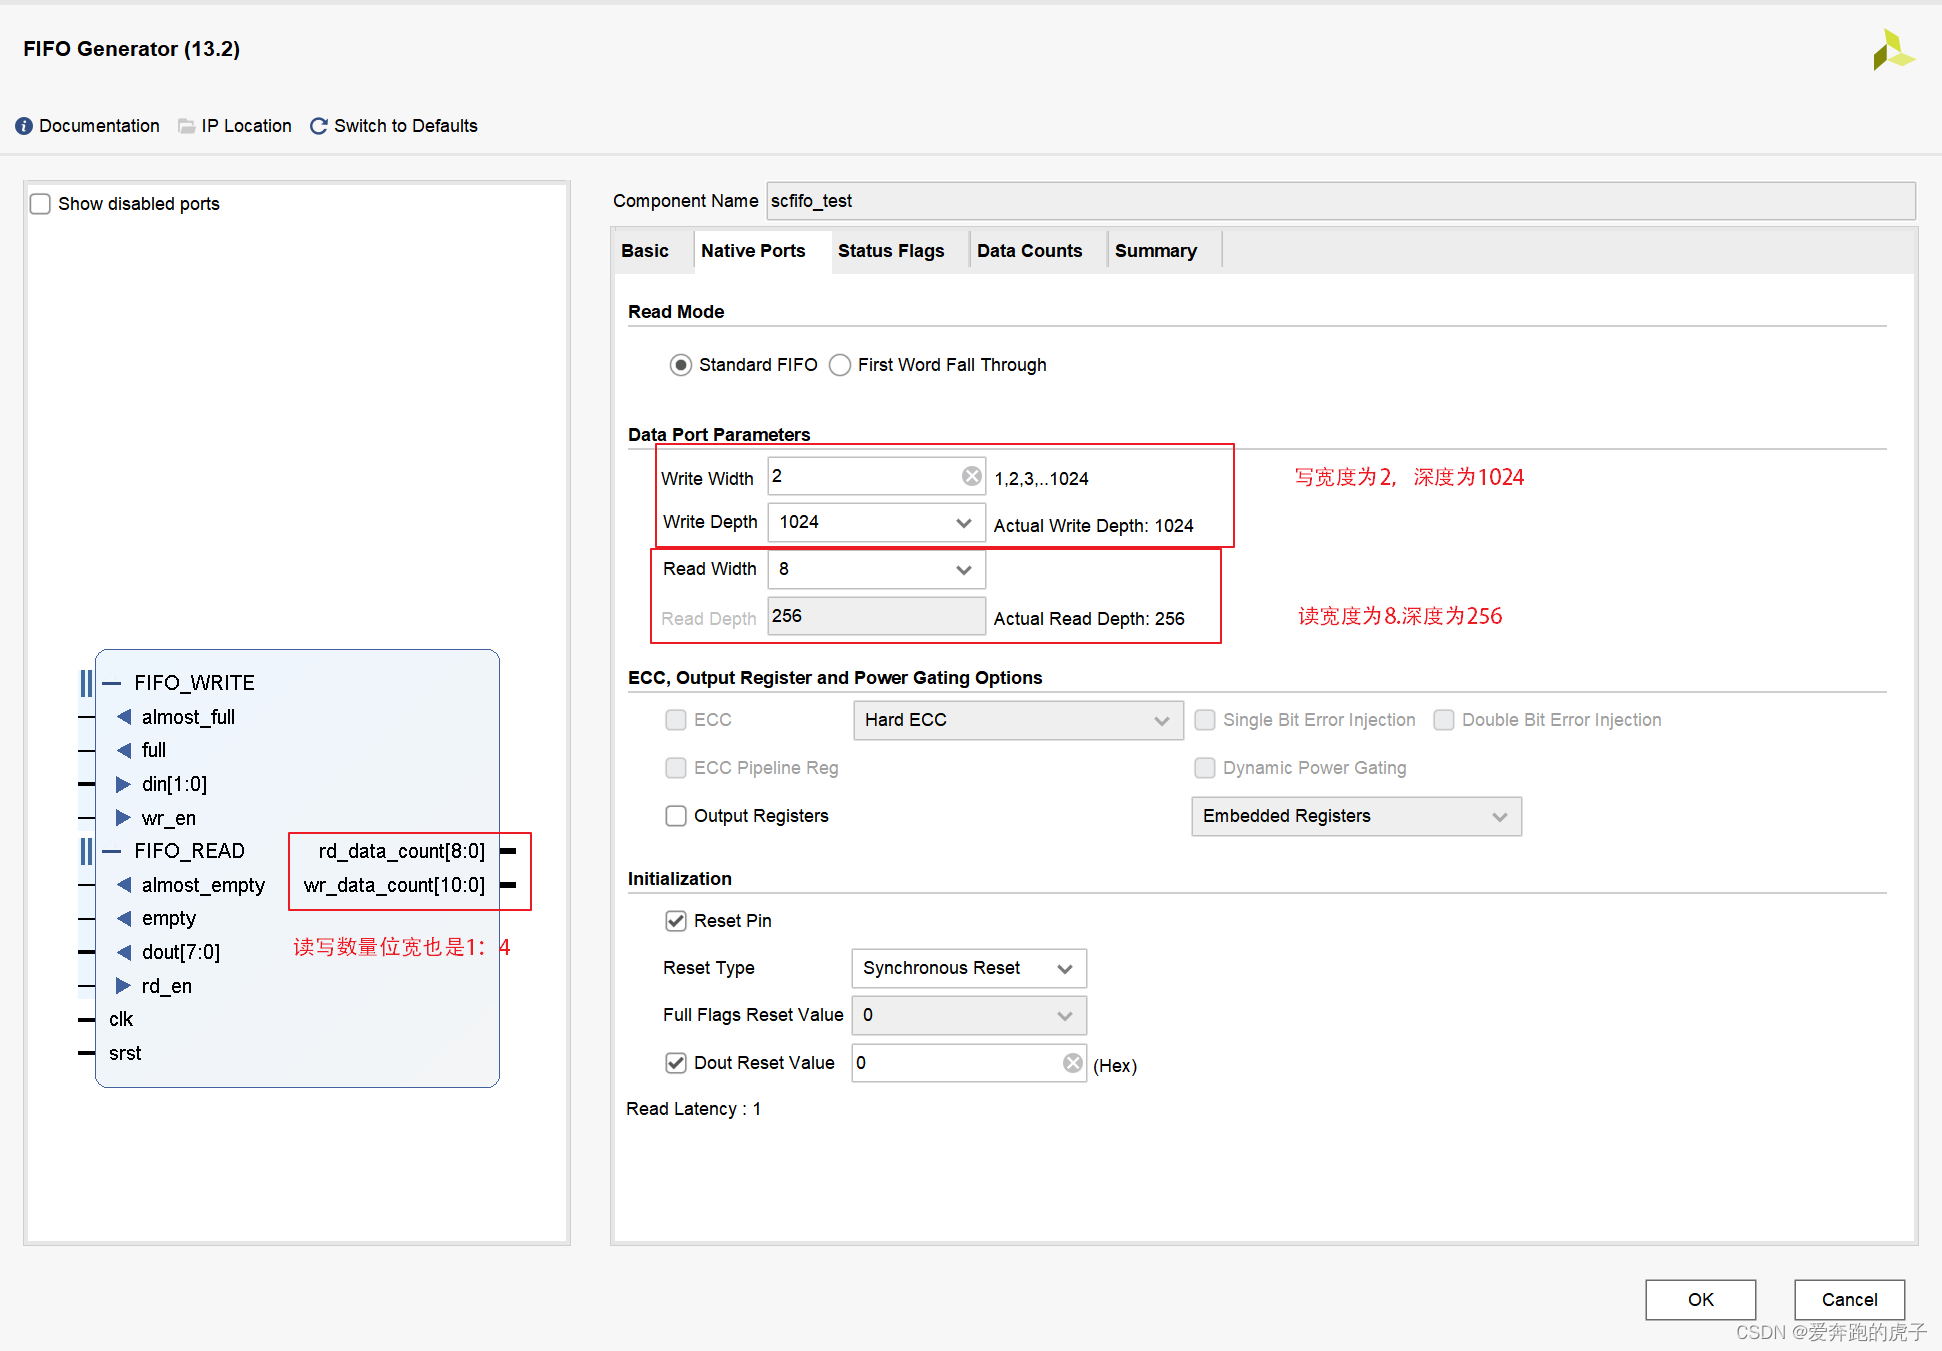Uncheck the Reset Pin checkbox
The height and width of the screenshot is (1351, 1942).
coord(676,921)
